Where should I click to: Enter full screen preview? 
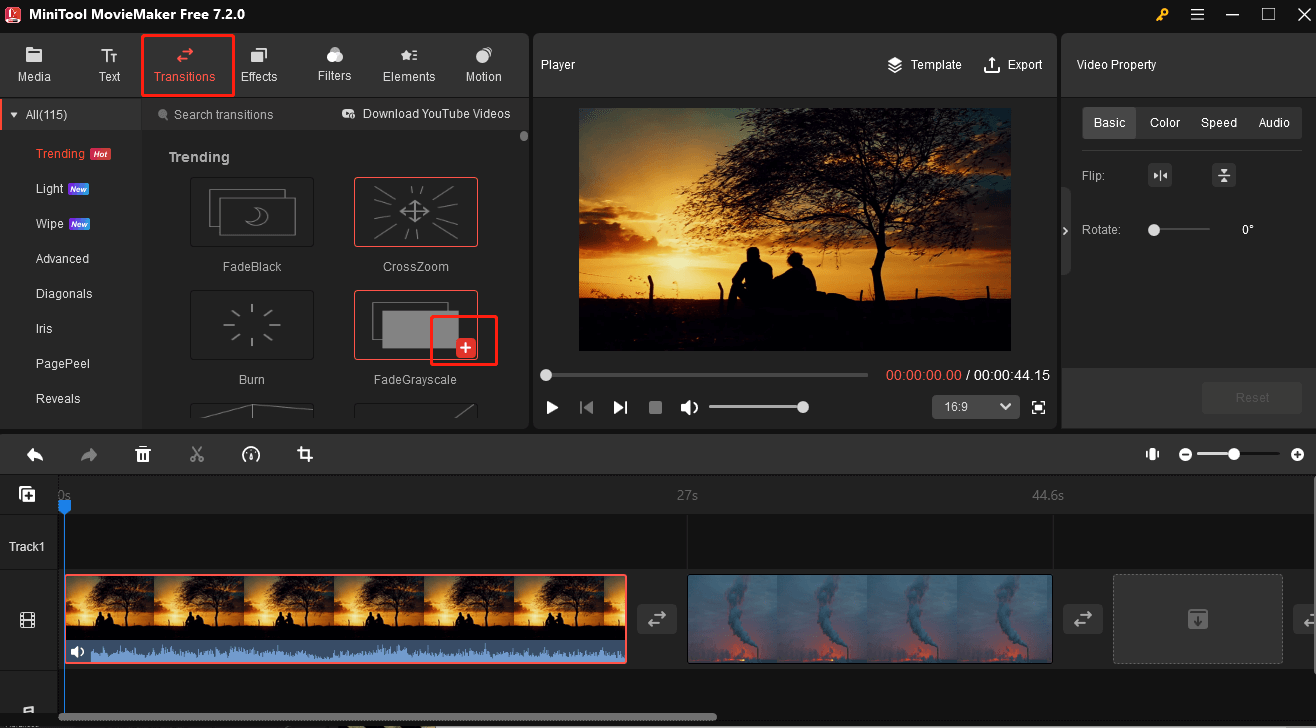tap(1039, 407)
